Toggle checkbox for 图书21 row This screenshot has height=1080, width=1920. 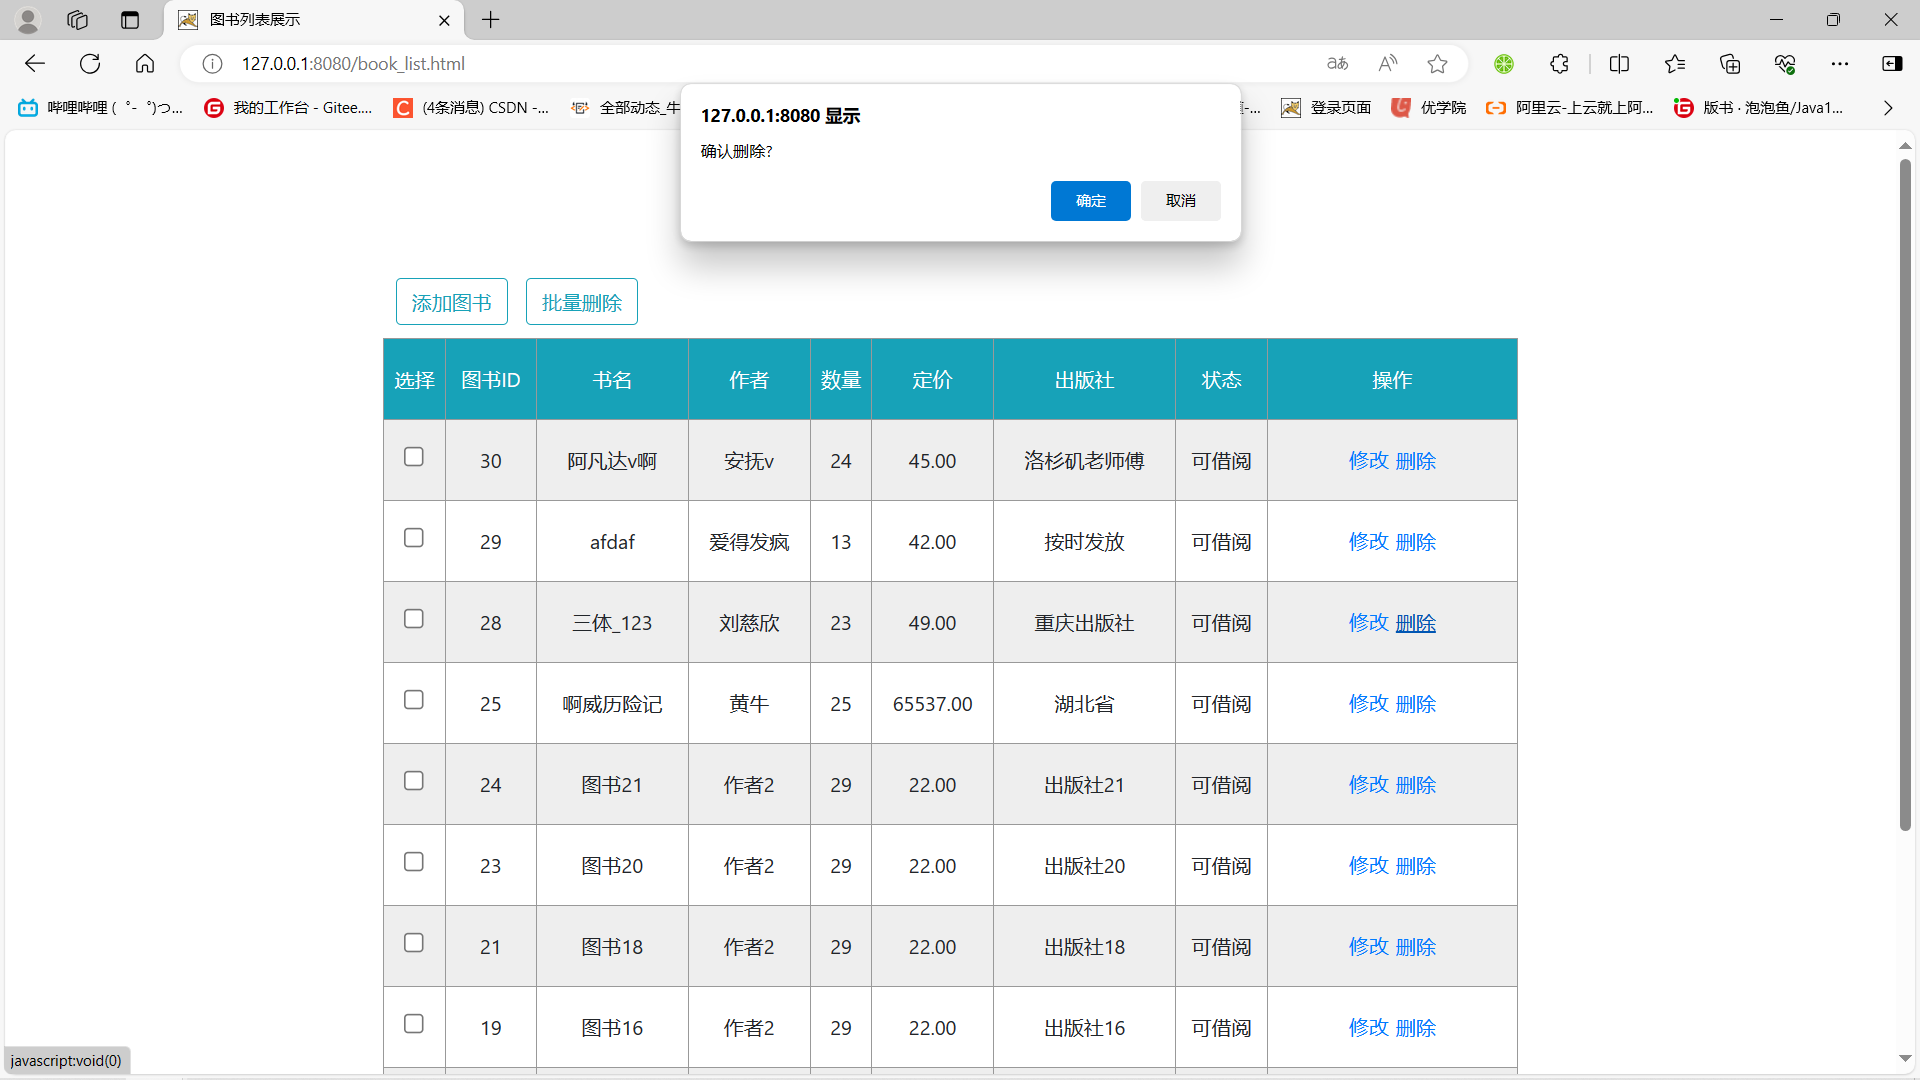click(x=414, y=781)
